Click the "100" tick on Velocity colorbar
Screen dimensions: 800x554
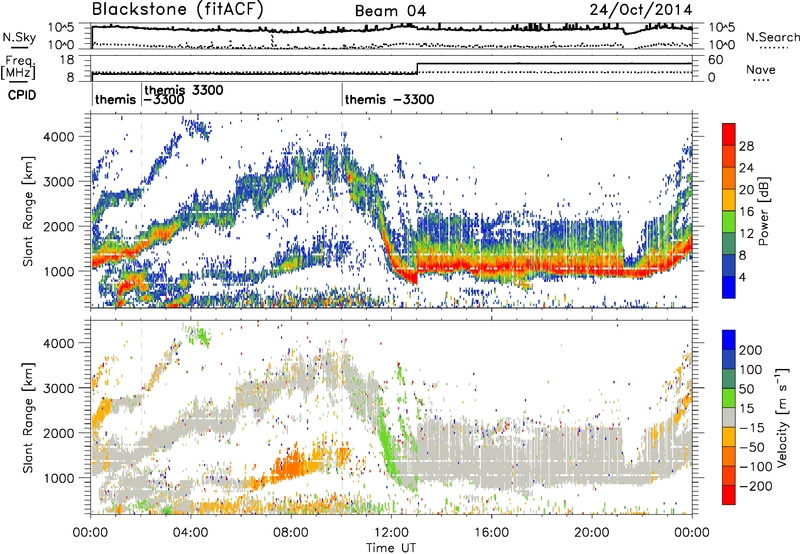[x=751, y=369]
